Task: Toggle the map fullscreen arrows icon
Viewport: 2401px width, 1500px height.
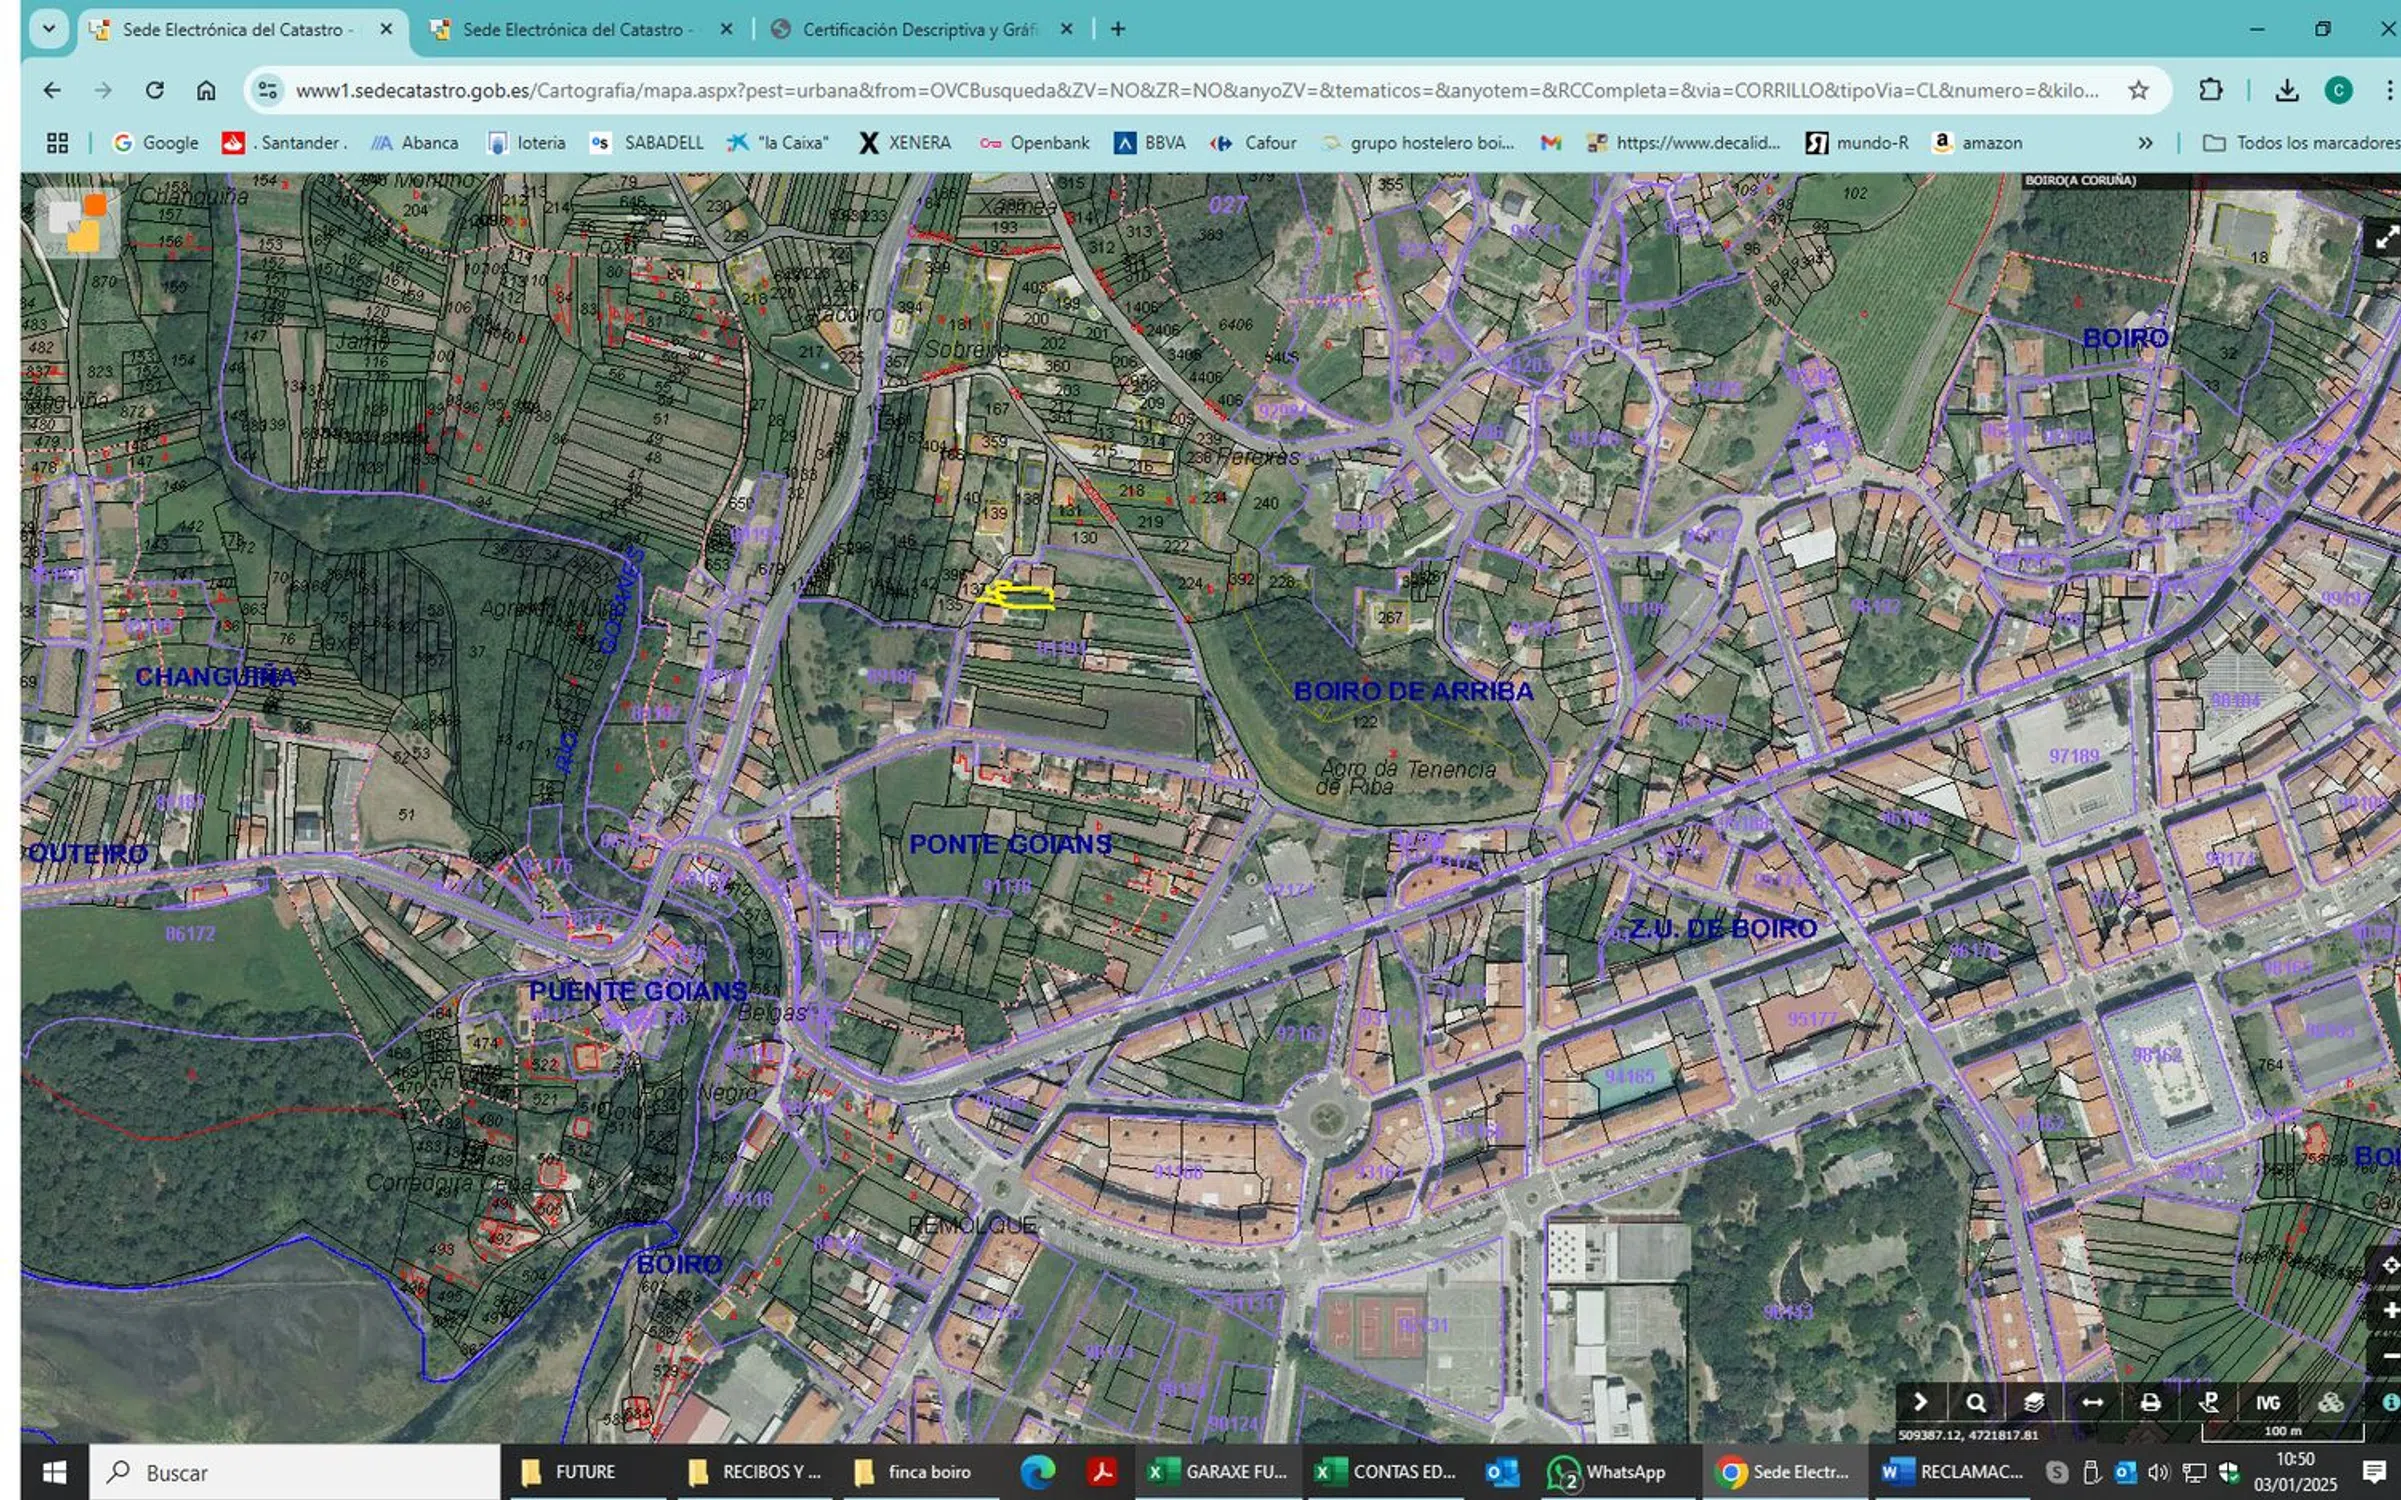Action: pyautogui.click(x=2386, y=237)
